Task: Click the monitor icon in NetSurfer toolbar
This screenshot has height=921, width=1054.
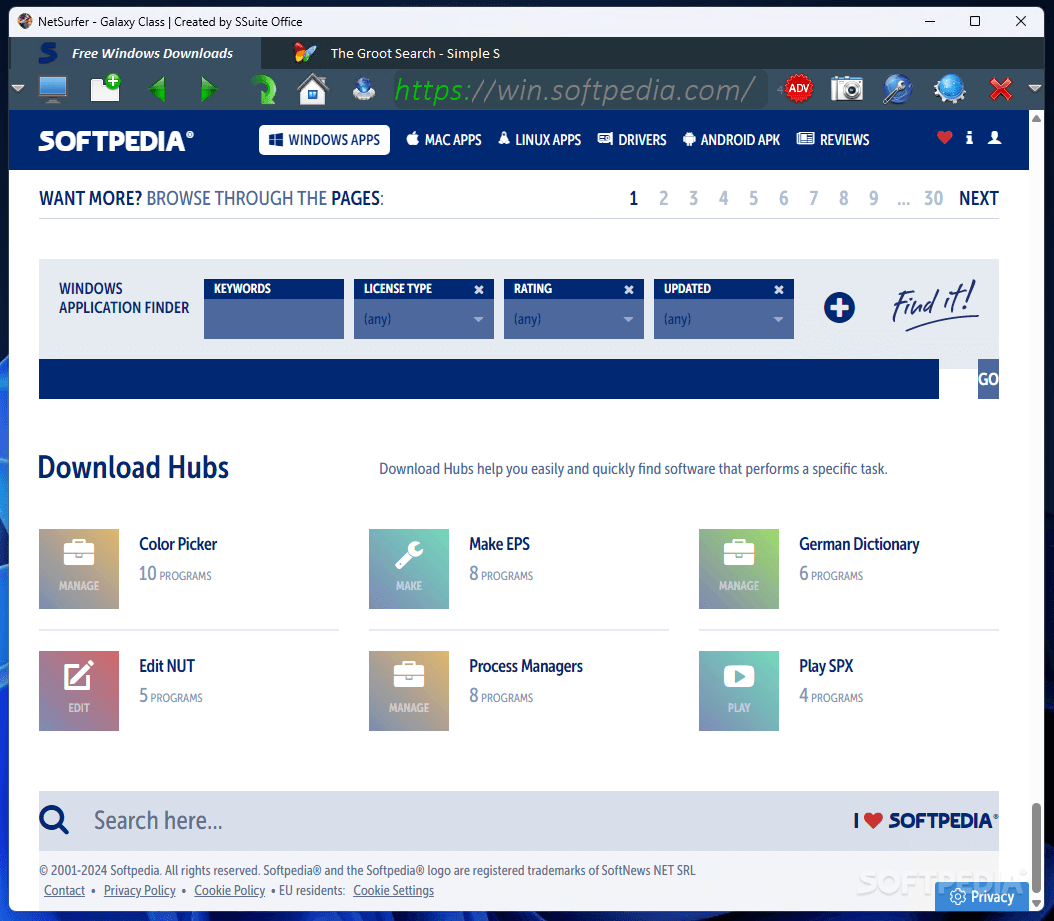Action: click(x=52, y=89)
